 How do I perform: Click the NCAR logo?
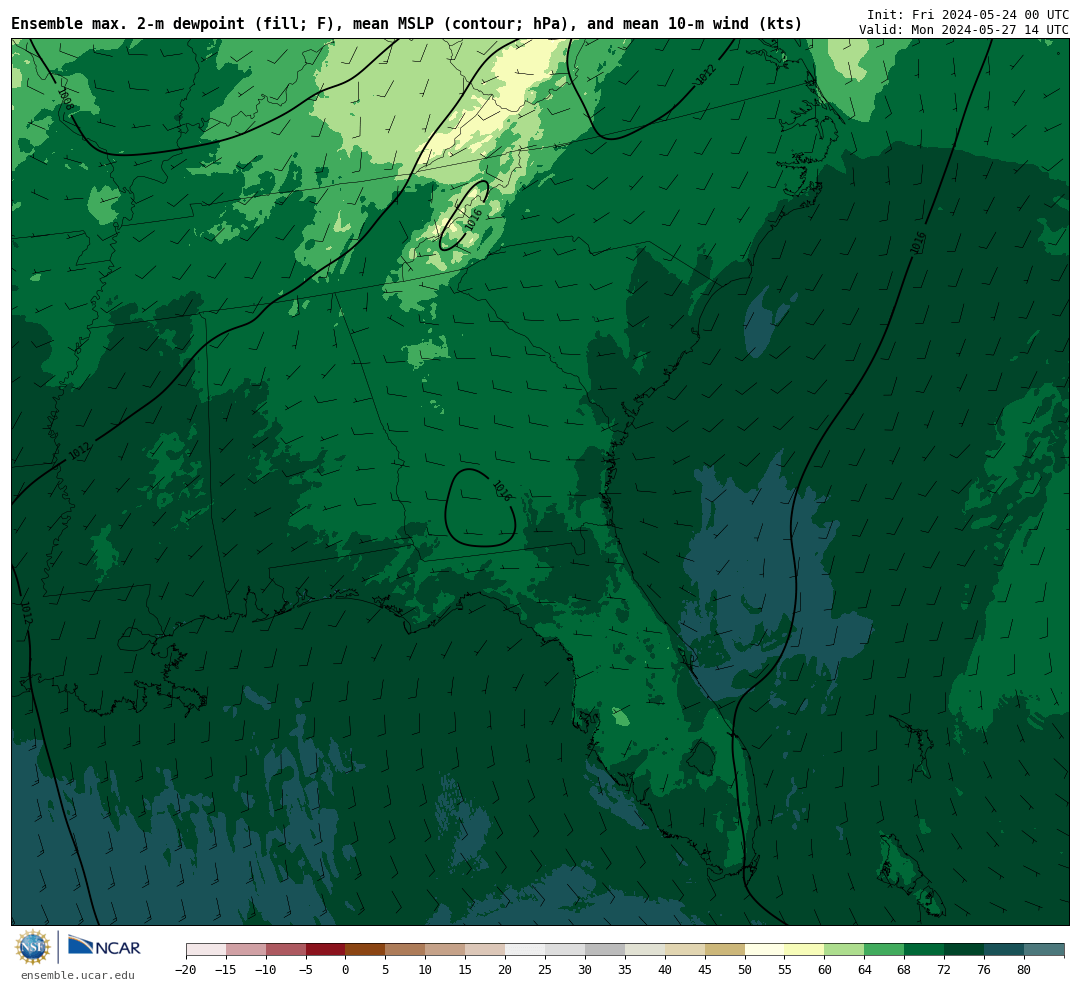point(104,947)
